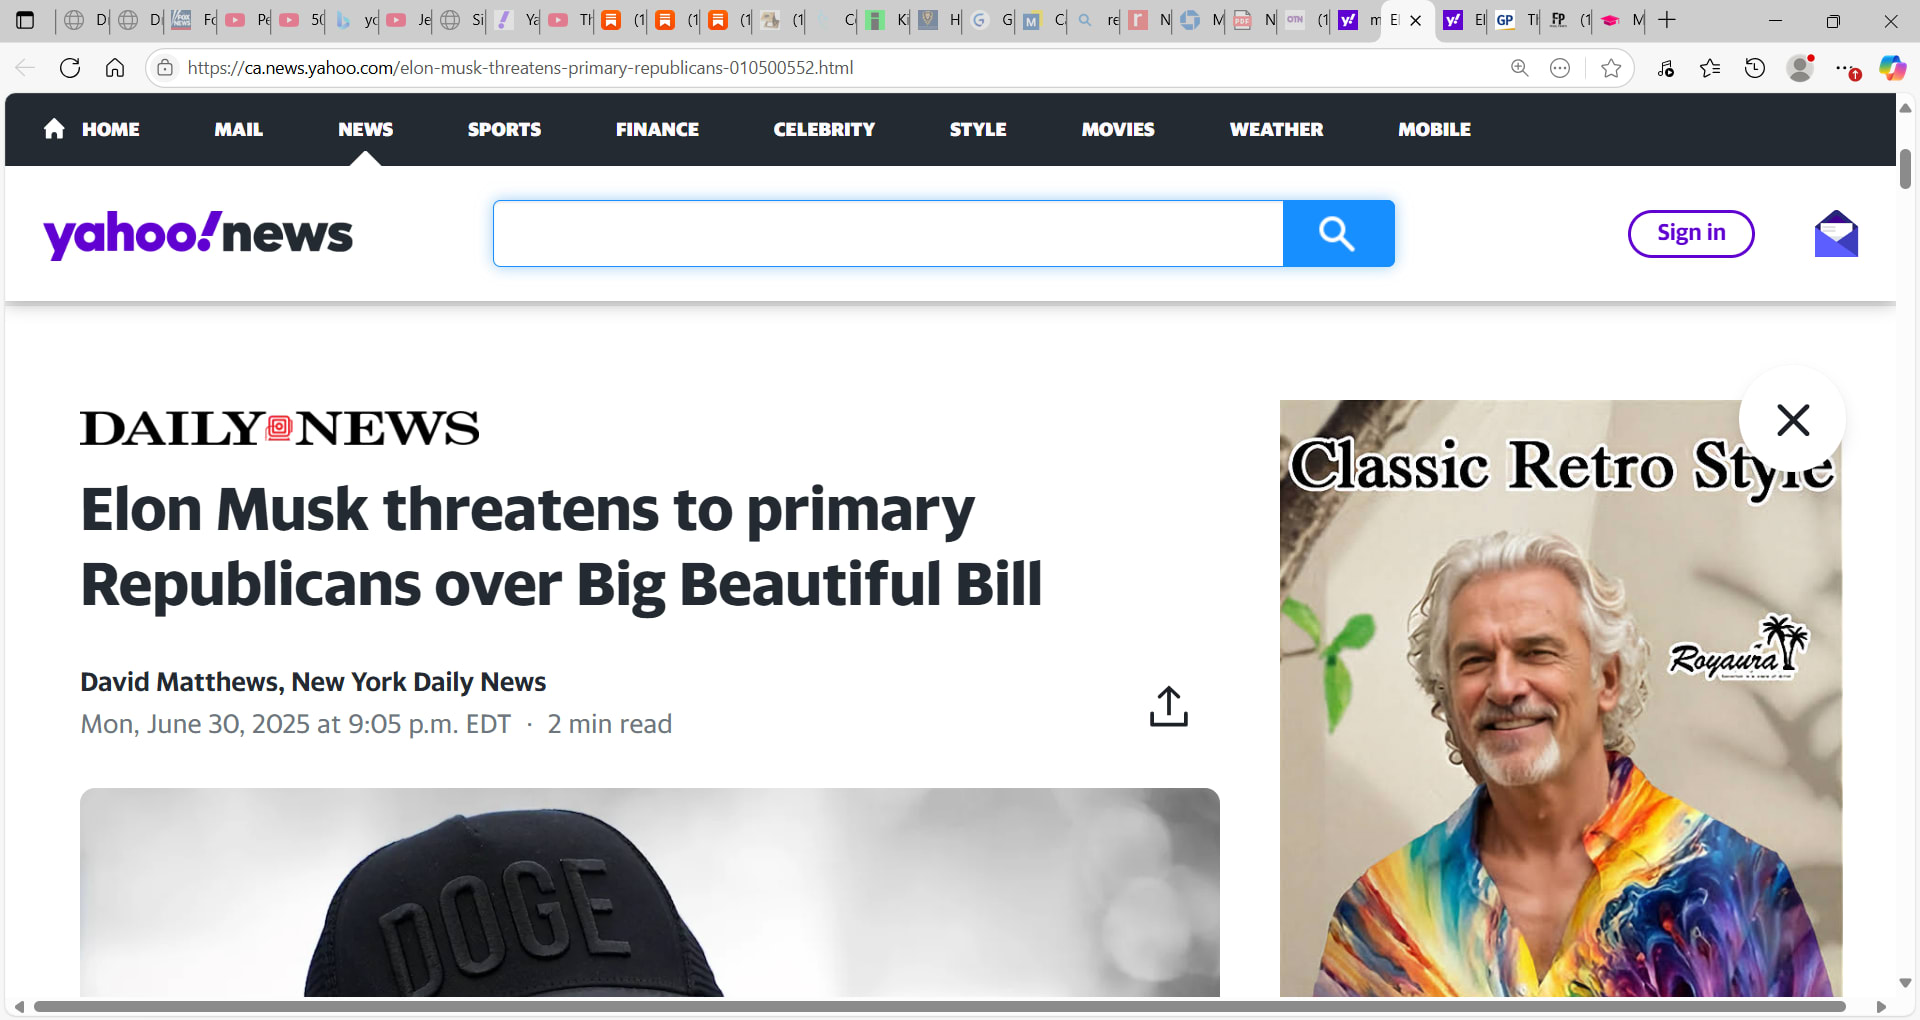Focus the Yahoo News search field
The width and height of the screenshot is (1920, 1020).
click(888, 233)
